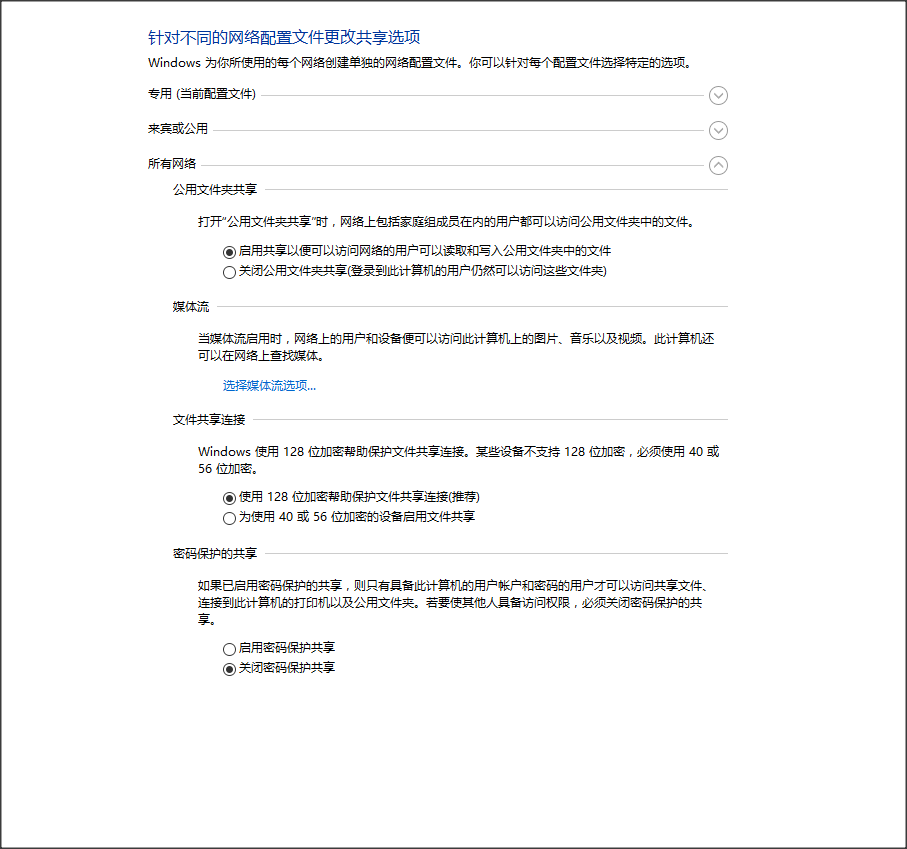Collapse the 所有网络 section chevron
The image size is (907, 849).
[718, 166]
